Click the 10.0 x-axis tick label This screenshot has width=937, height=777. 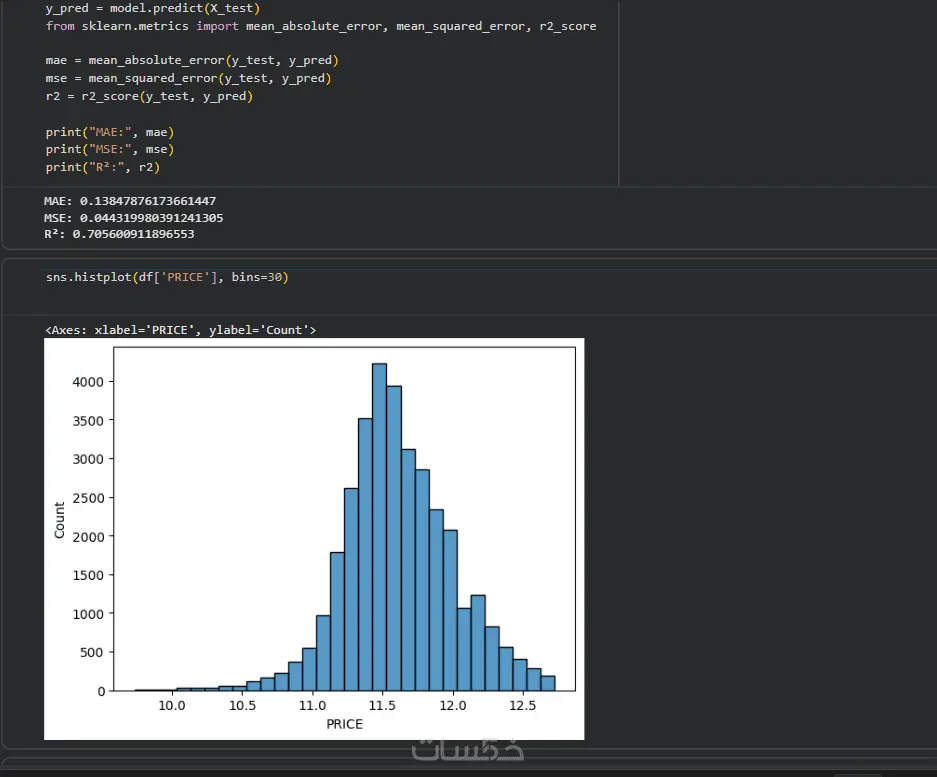(x=172, y=706)
